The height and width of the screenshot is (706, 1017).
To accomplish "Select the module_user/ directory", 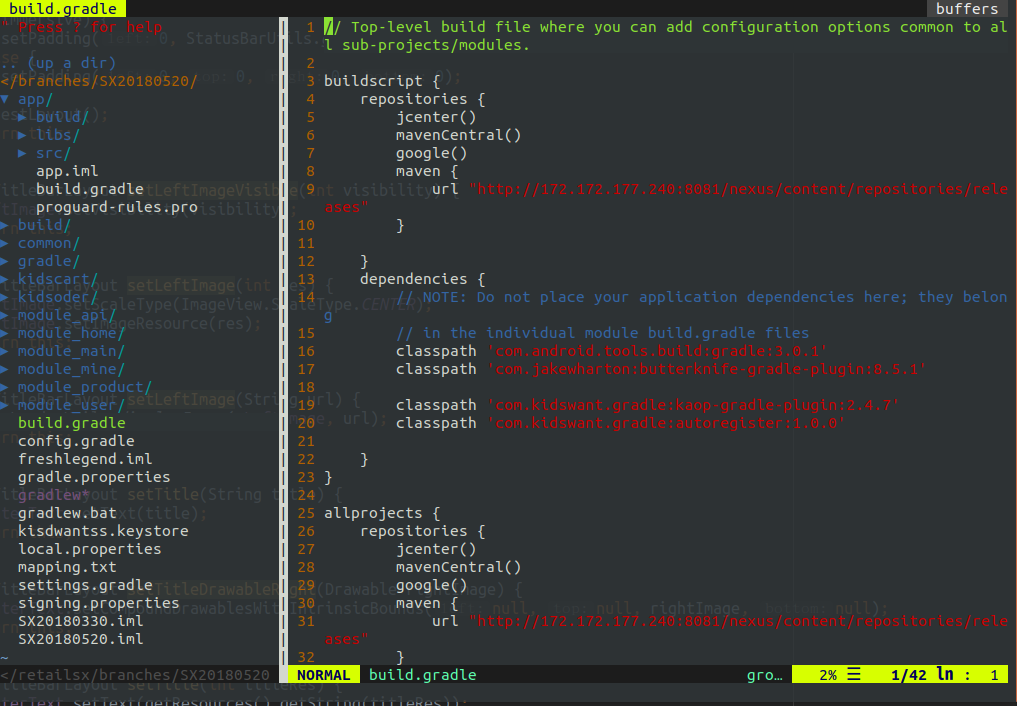I will coord(71,405).
